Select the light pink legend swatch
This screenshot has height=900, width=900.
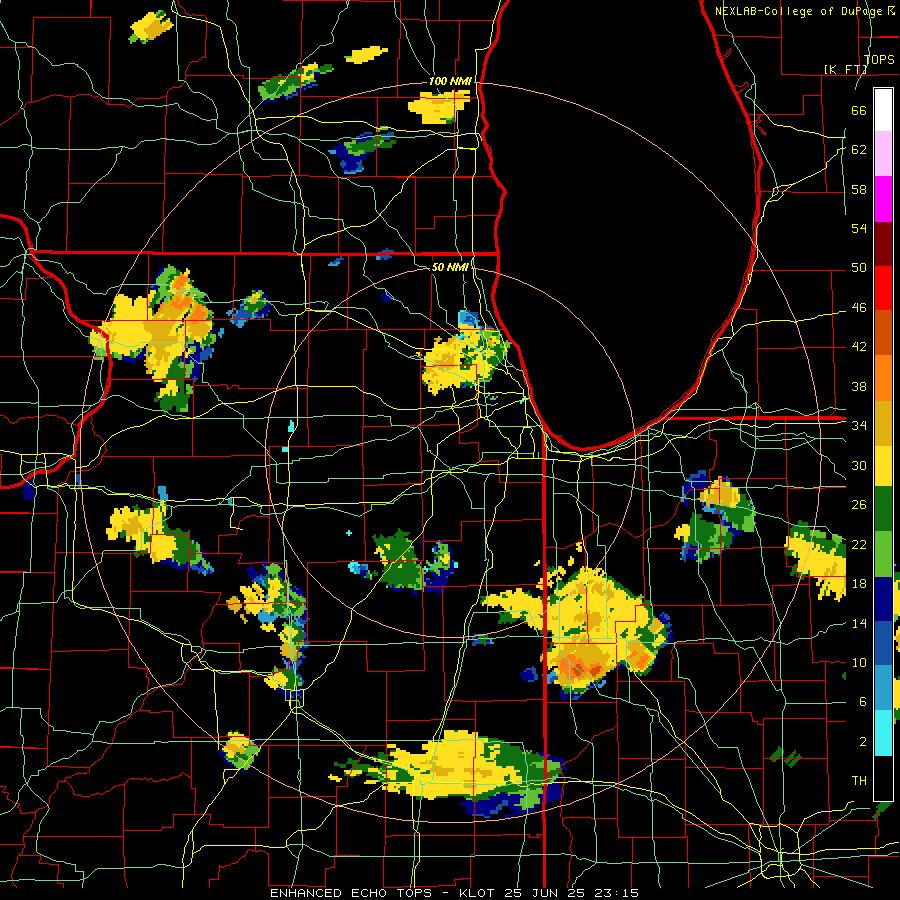tap(883, 154)
